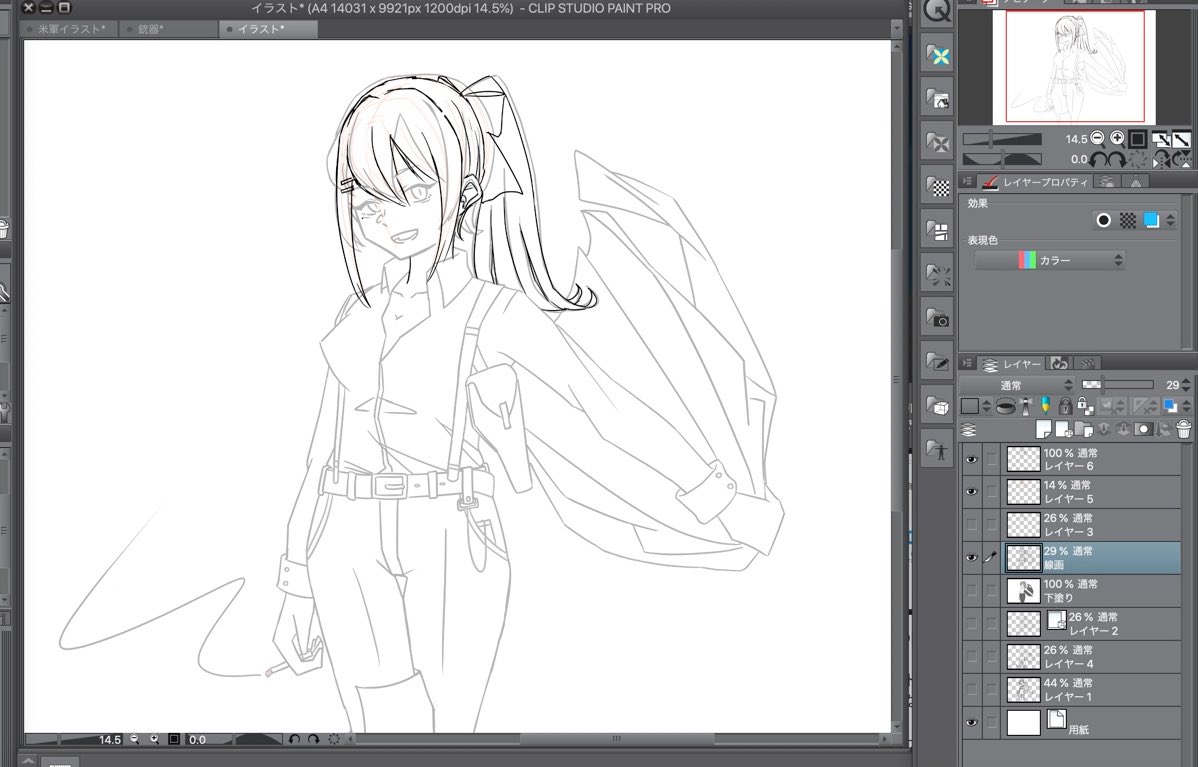Create new raster layer icon

click(1043, 429)
